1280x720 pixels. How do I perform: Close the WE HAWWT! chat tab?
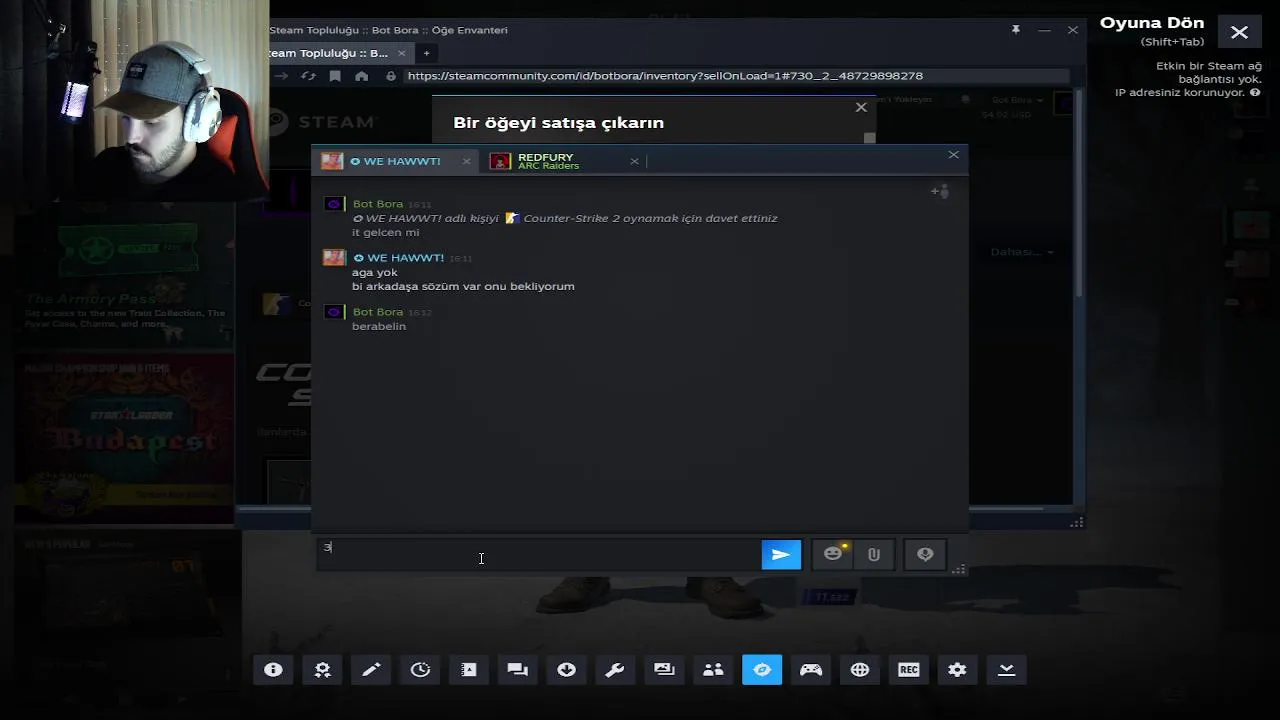(466, 161)
